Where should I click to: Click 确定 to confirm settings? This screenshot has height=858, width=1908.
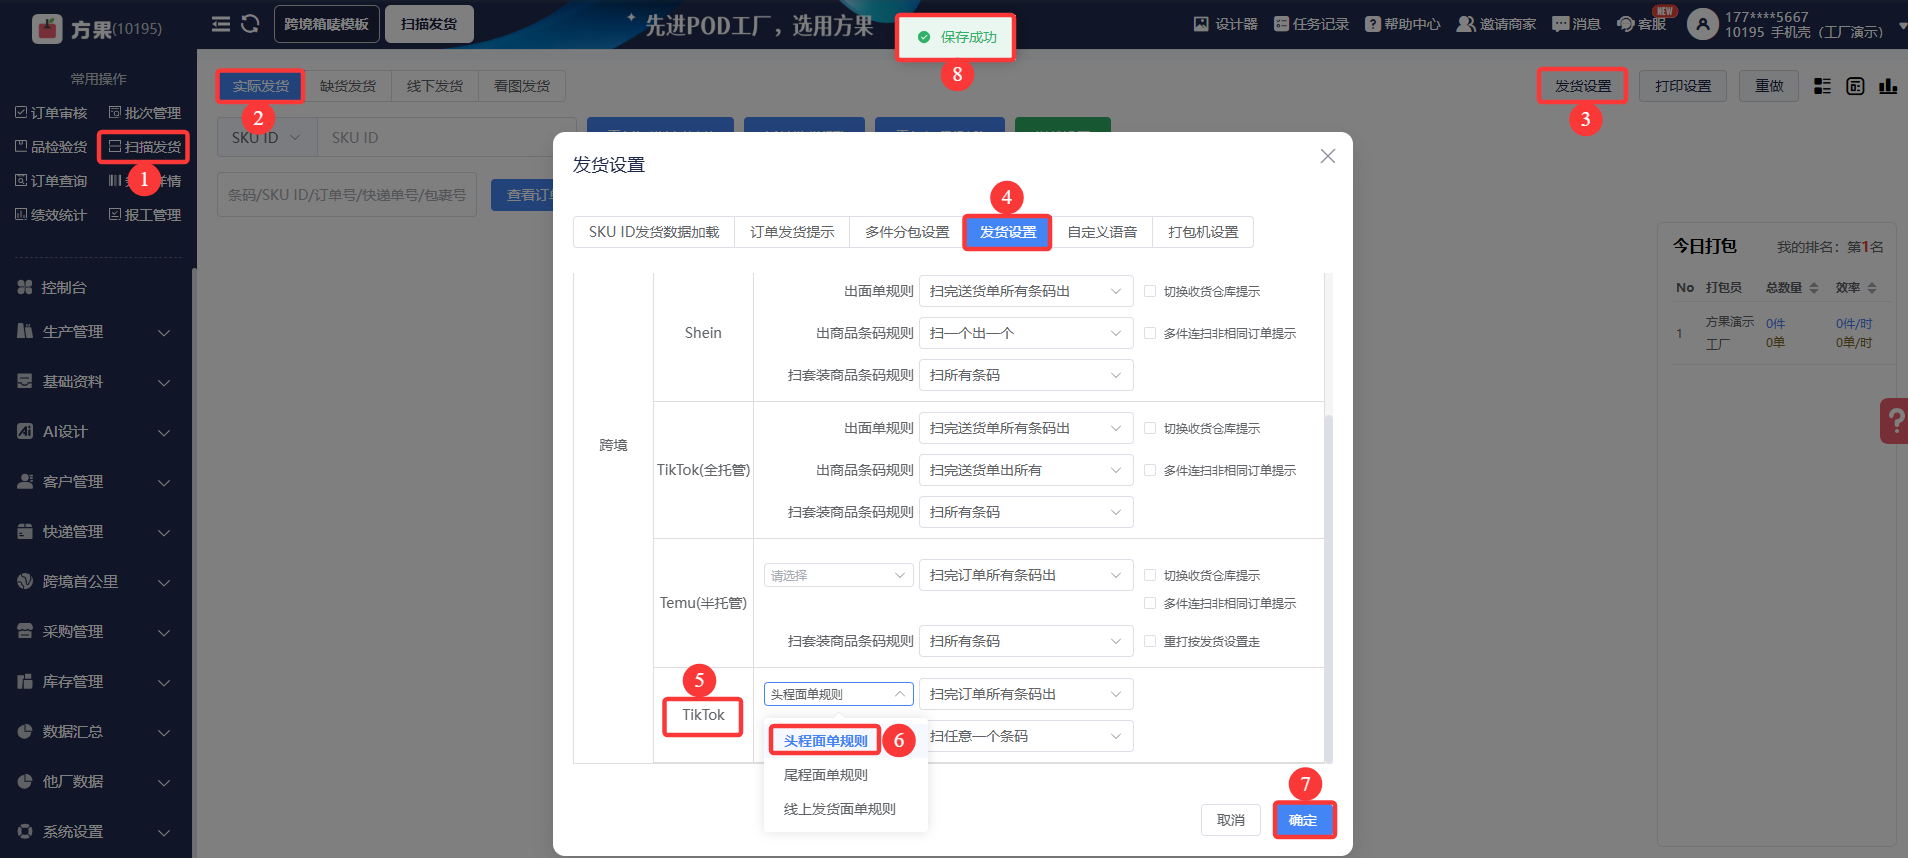pos(1303,820)
